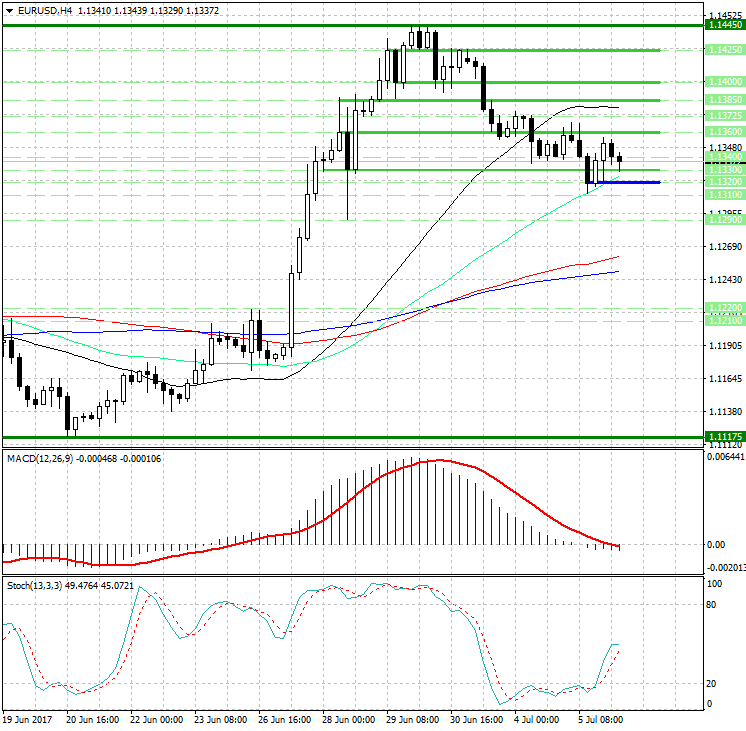Image resolution: width=746 pixels, height=731 pixels.
Task: Click the 0.006441 MACD scale value
Action: pyautogui.click(x=723, y=457)
